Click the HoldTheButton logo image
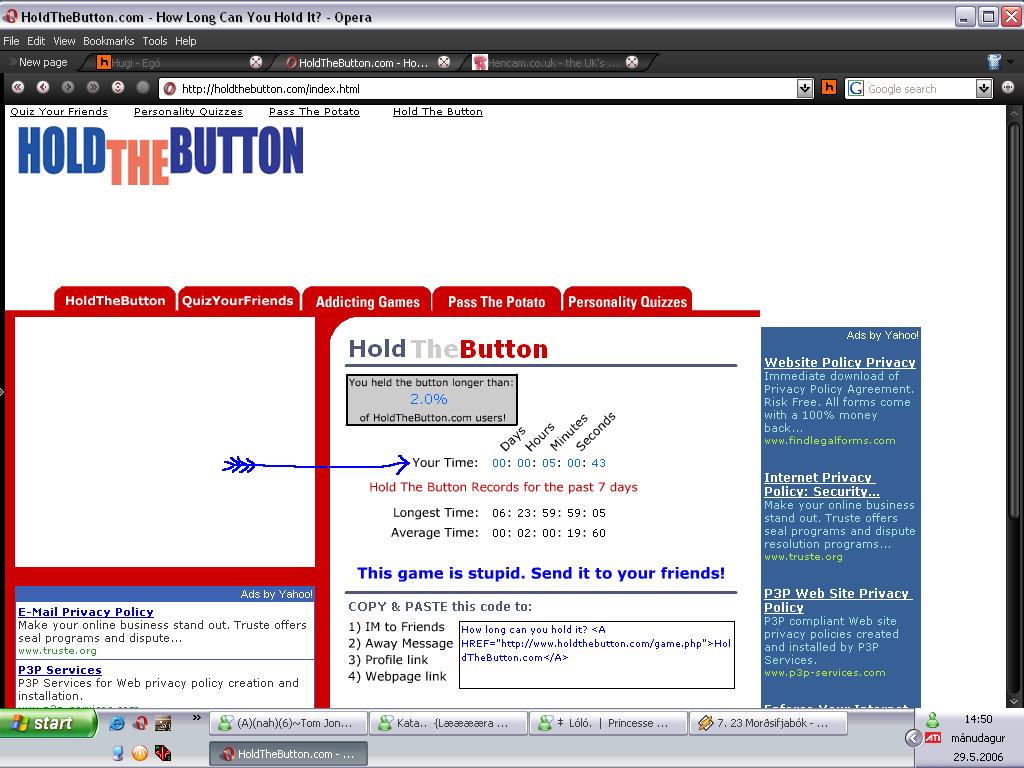1024x768 pixels. click(161, 155)
